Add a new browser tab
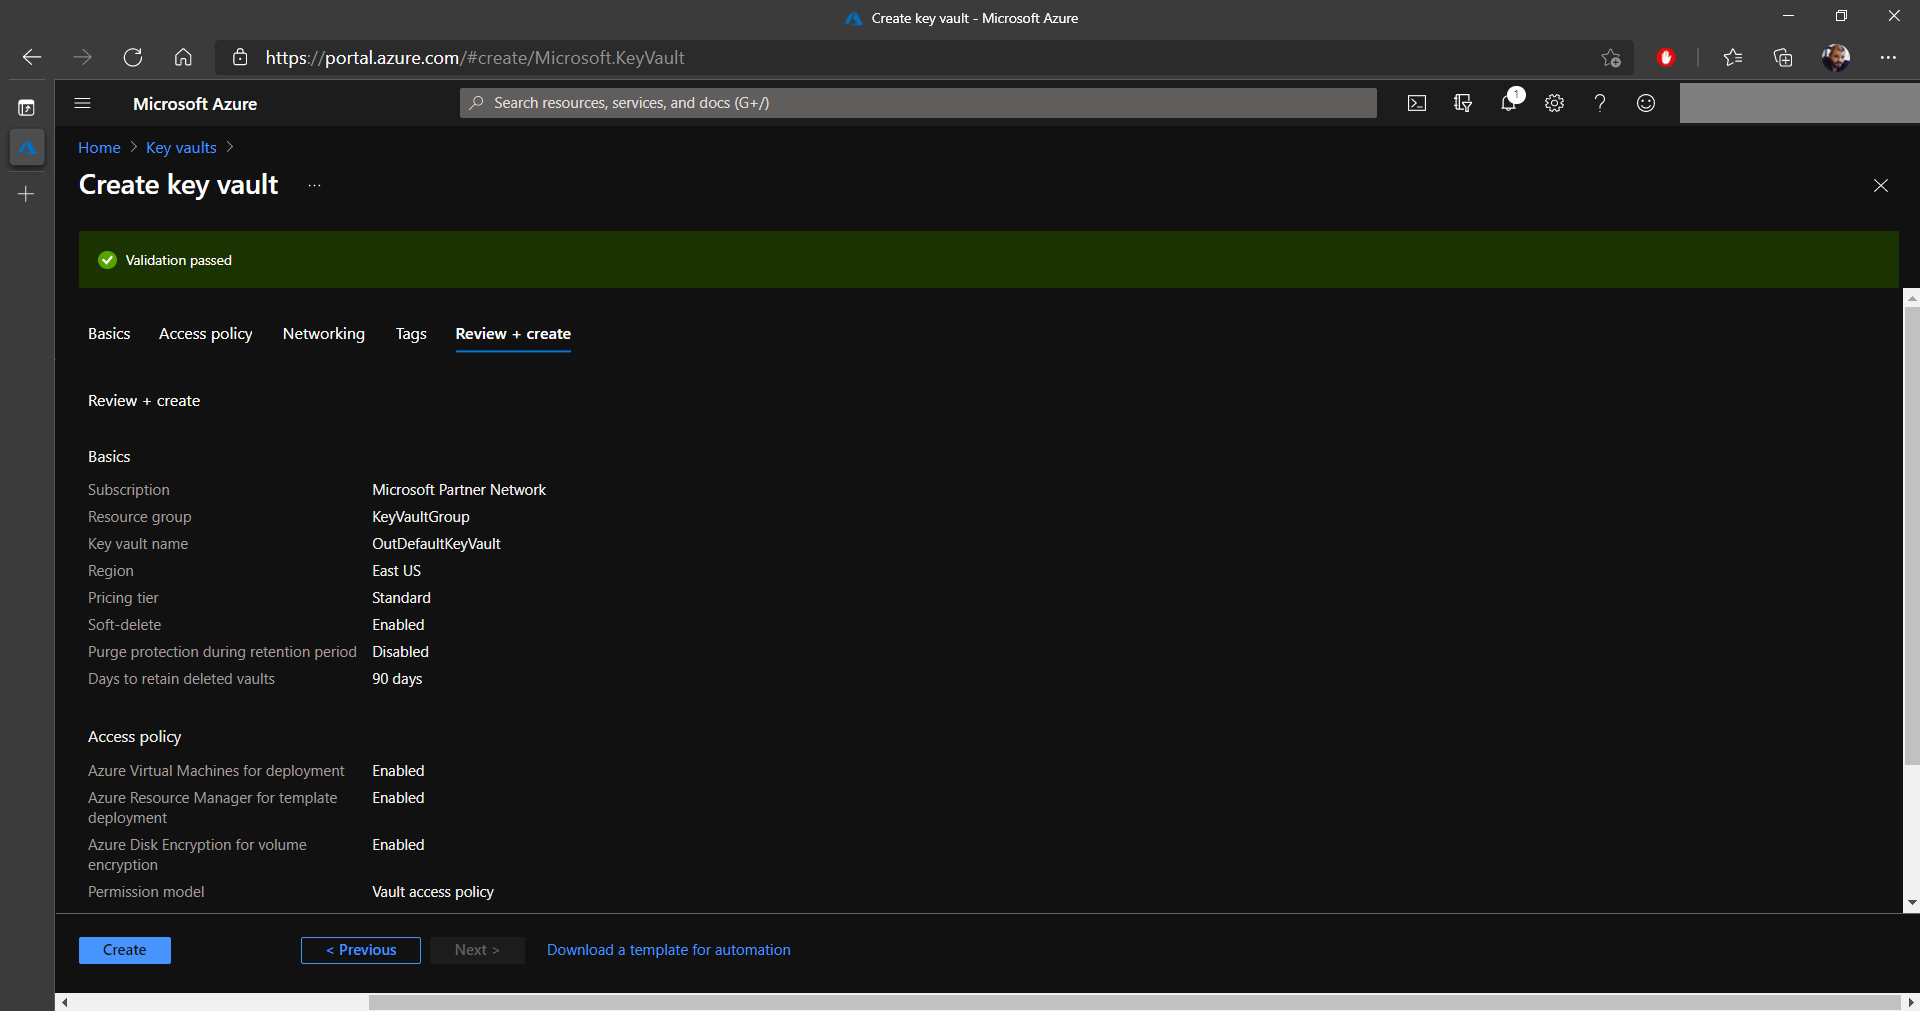 [27, 194]
